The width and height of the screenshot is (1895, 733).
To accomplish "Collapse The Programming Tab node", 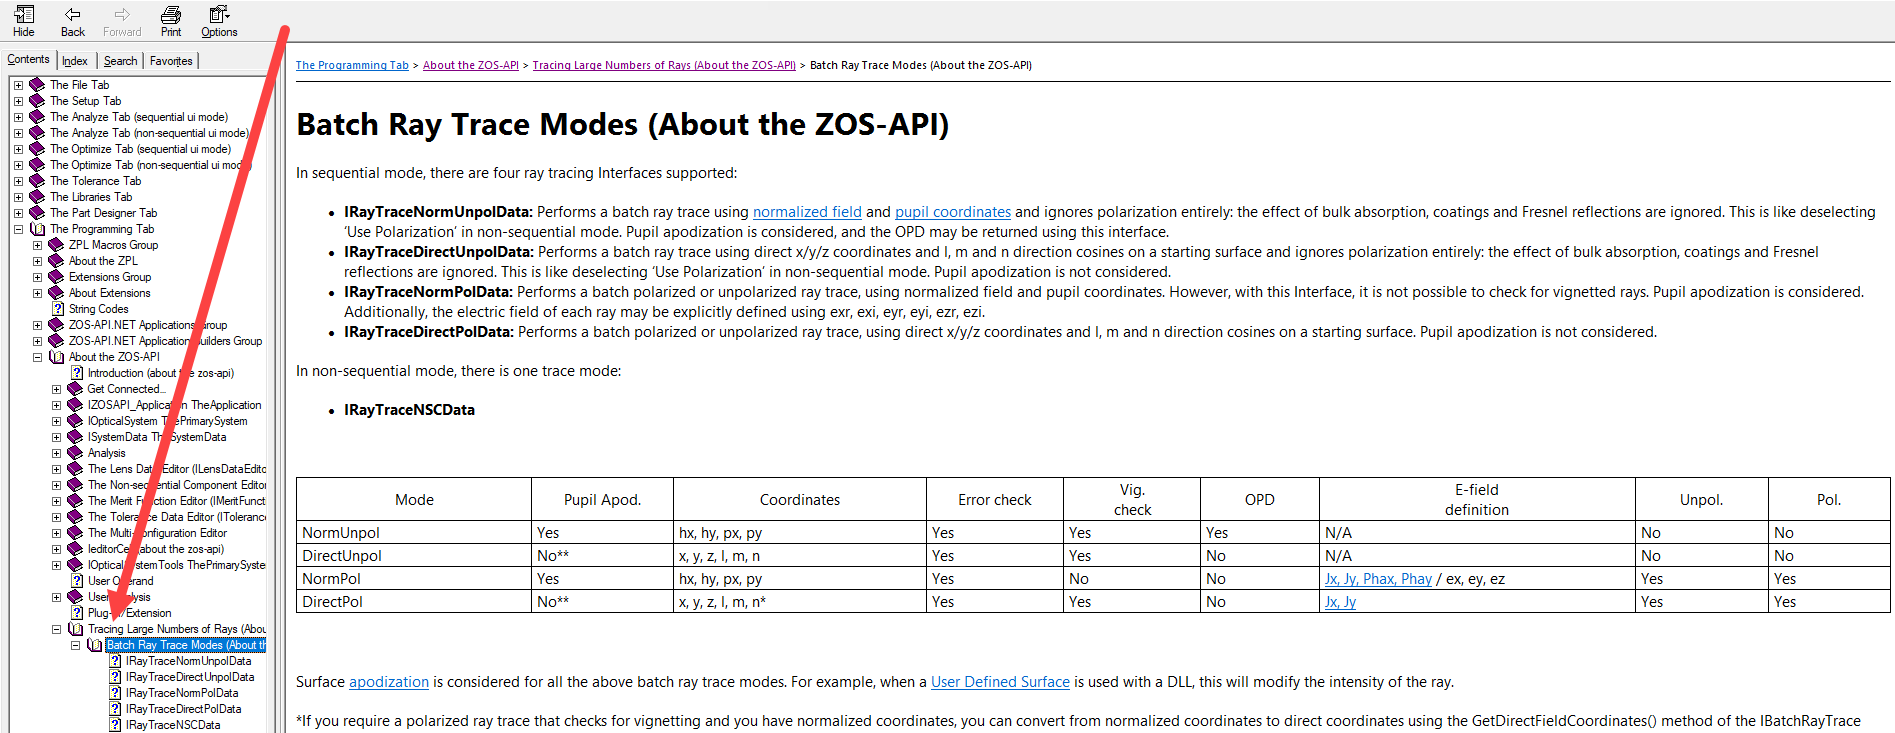I will [x=18, y=229].
